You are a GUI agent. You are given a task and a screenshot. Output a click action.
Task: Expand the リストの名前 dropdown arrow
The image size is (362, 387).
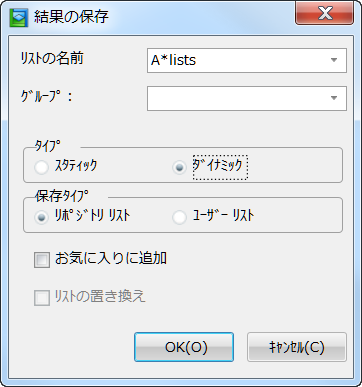coord(334,60)
